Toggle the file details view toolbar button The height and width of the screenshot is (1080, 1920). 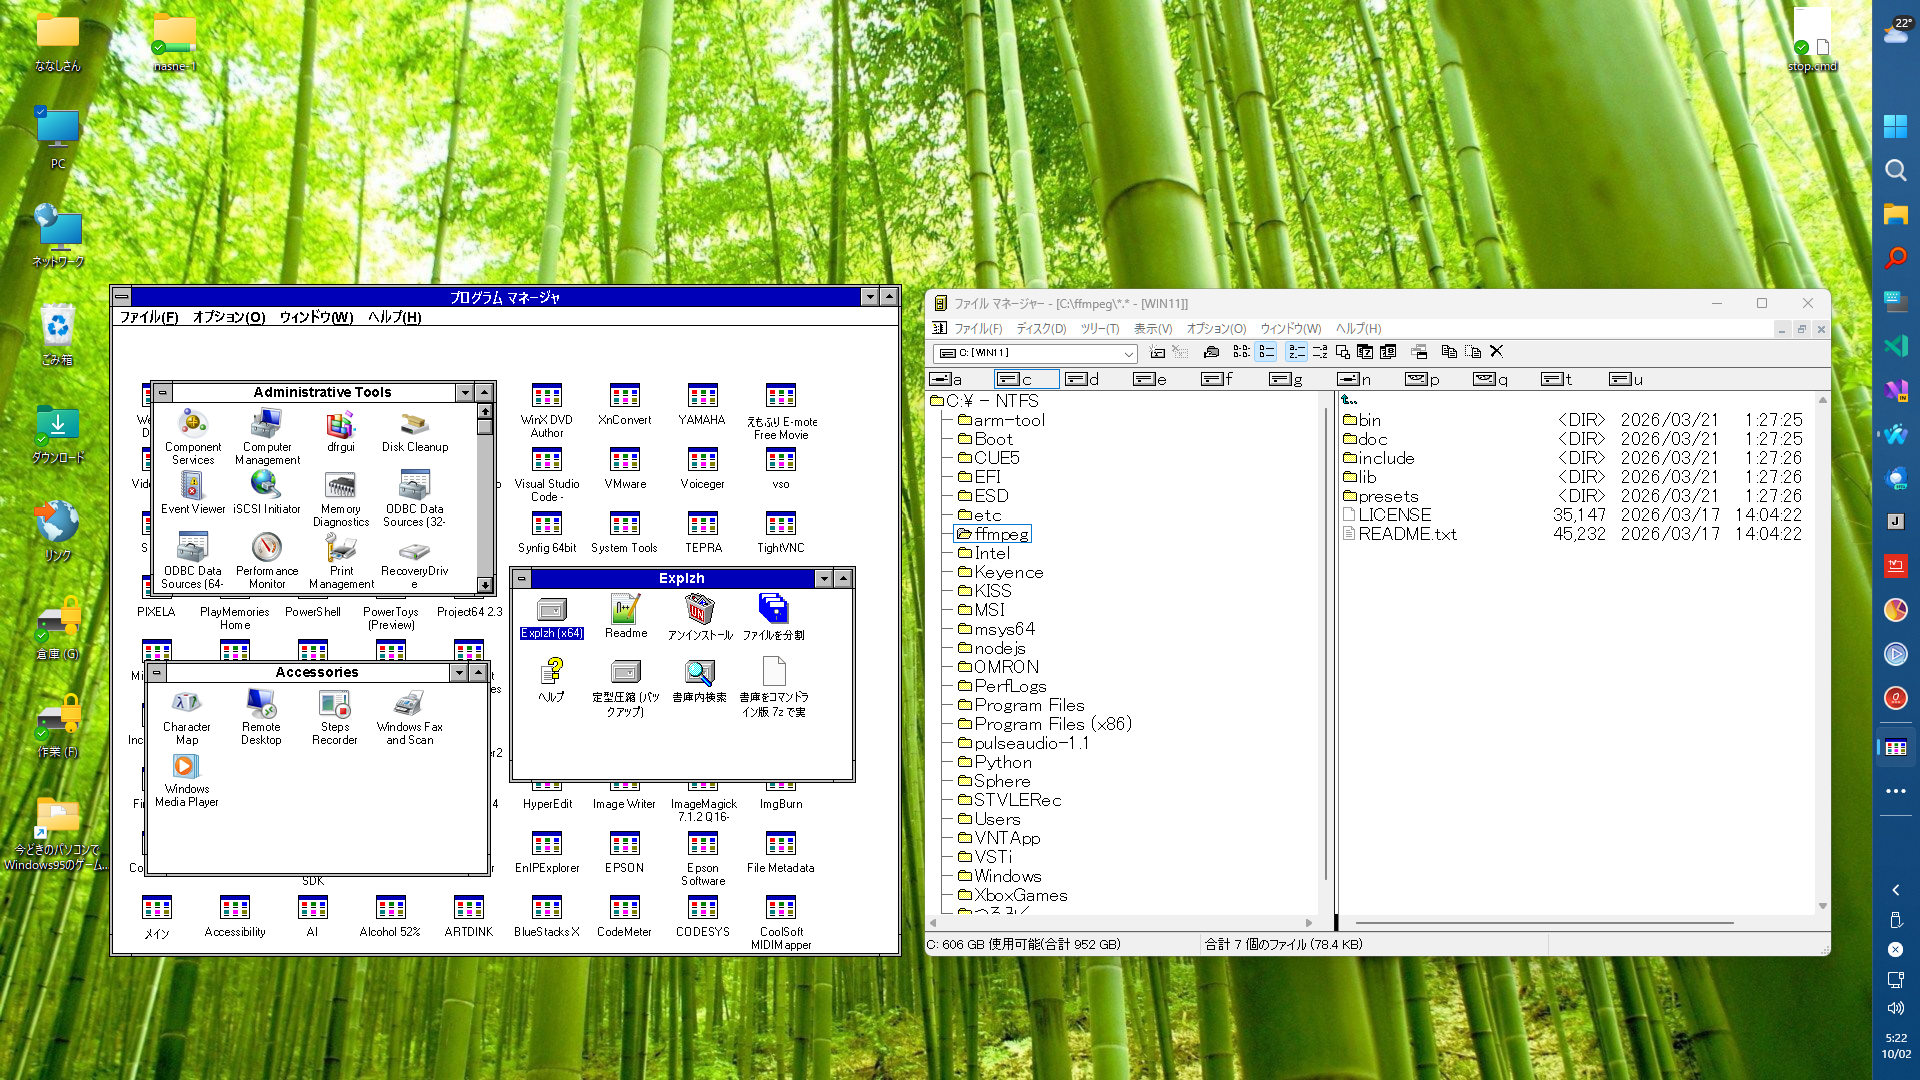coord(1266,352)
